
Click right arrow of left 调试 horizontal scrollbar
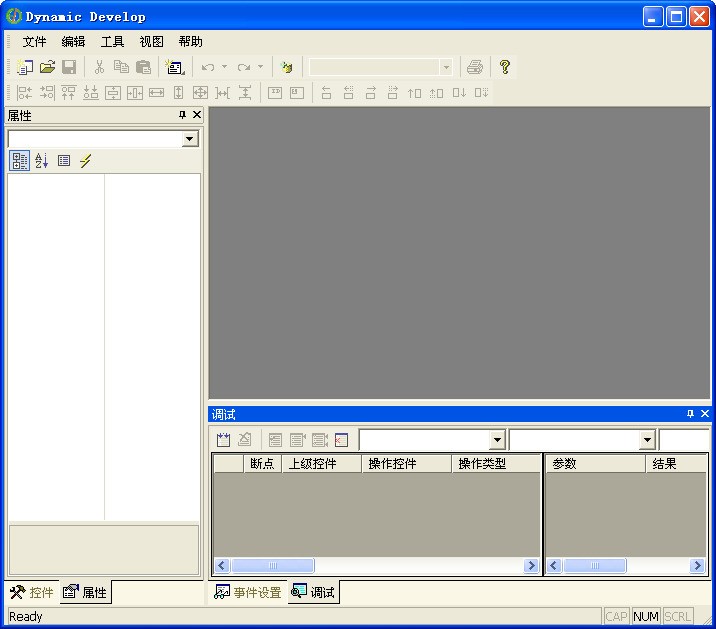531,566
